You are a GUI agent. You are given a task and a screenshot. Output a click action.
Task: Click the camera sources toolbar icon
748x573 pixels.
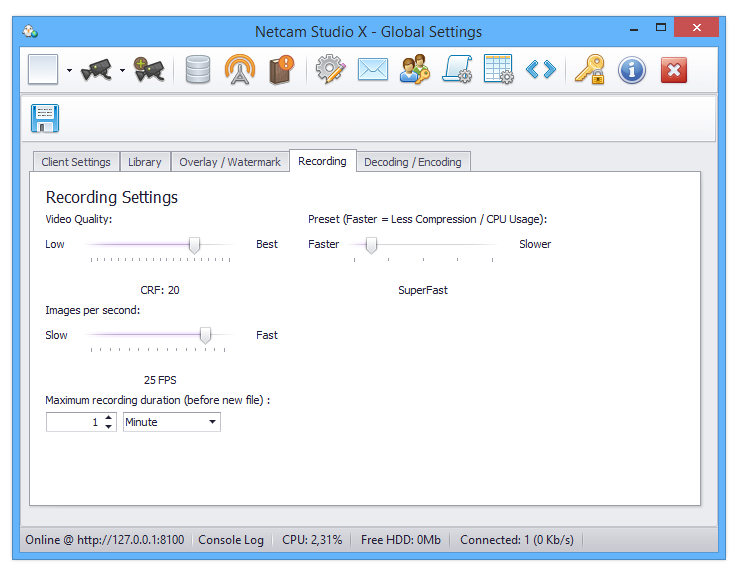point(96,70)
